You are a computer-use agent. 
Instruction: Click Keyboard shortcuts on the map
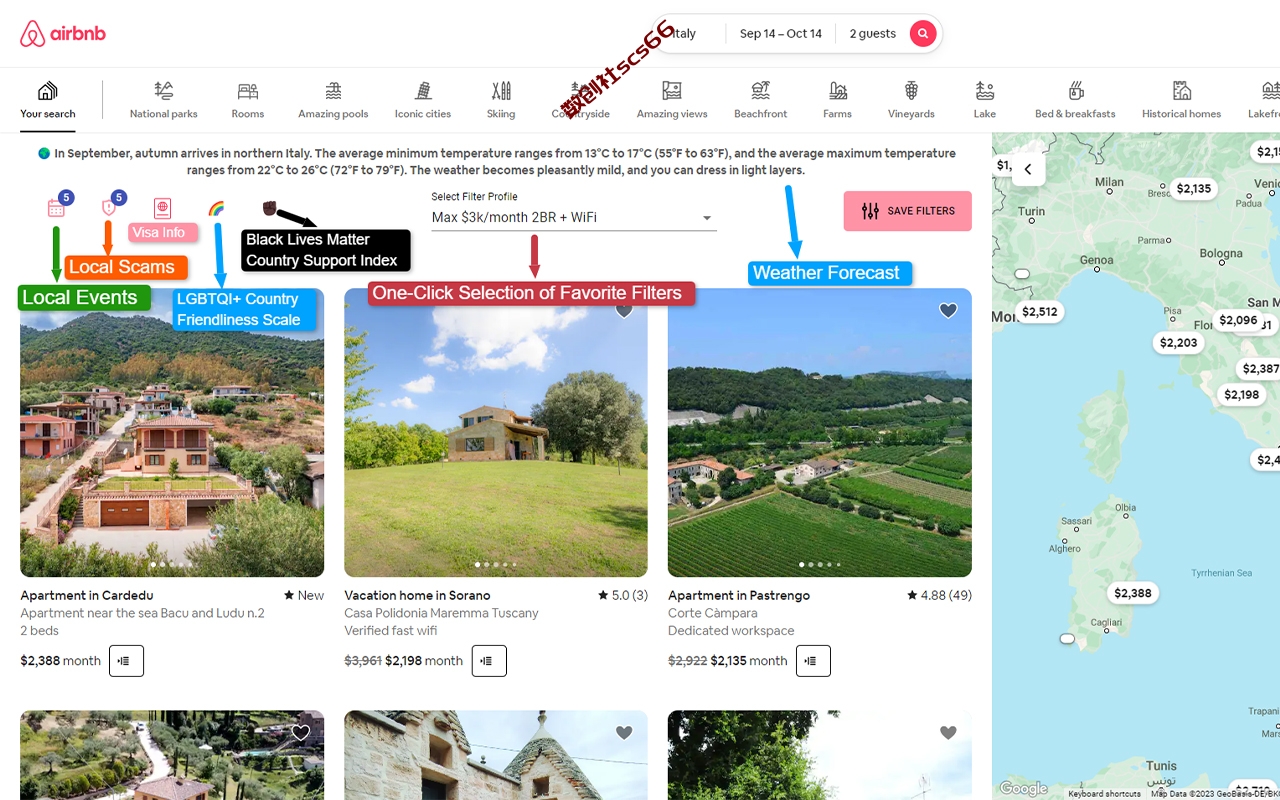click(1104, 794)
